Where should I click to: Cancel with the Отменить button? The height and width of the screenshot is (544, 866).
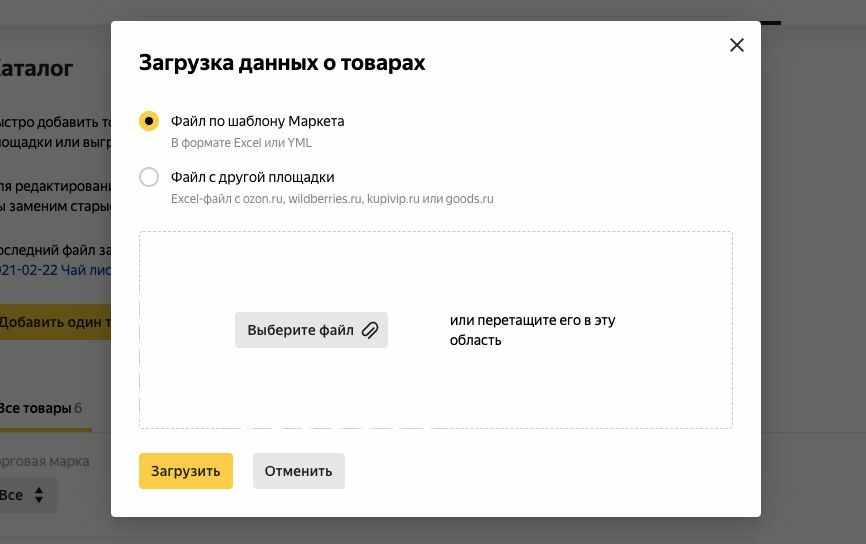coord(299,471)
